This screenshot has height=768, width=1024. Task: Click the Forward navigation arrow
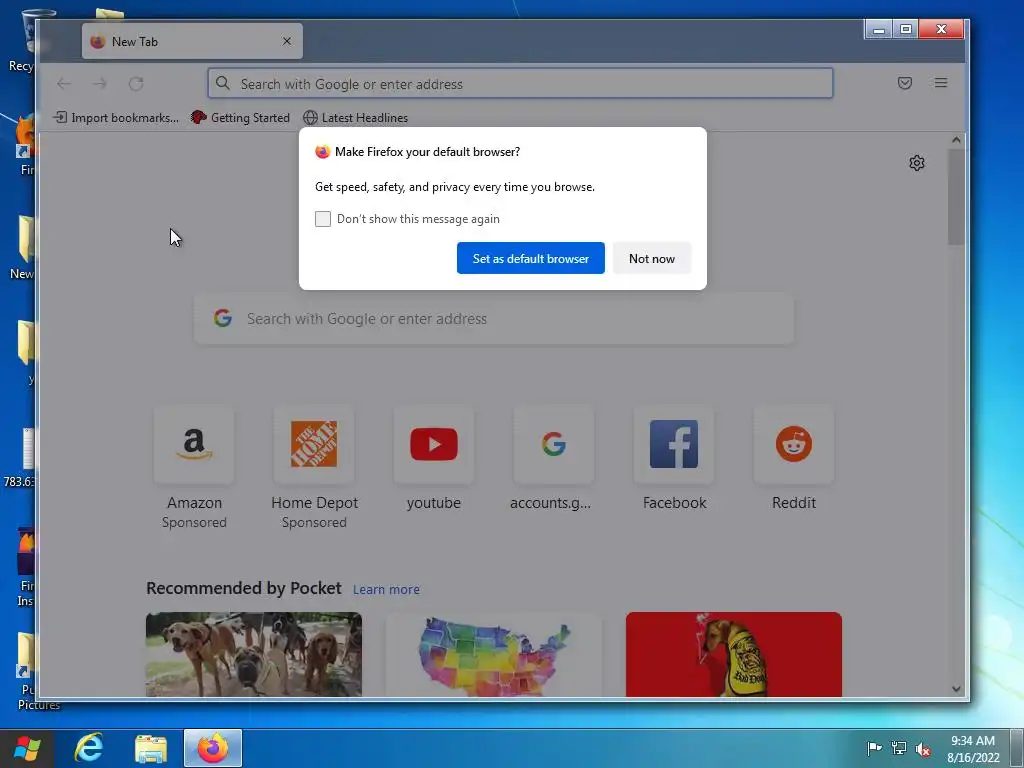99,84
